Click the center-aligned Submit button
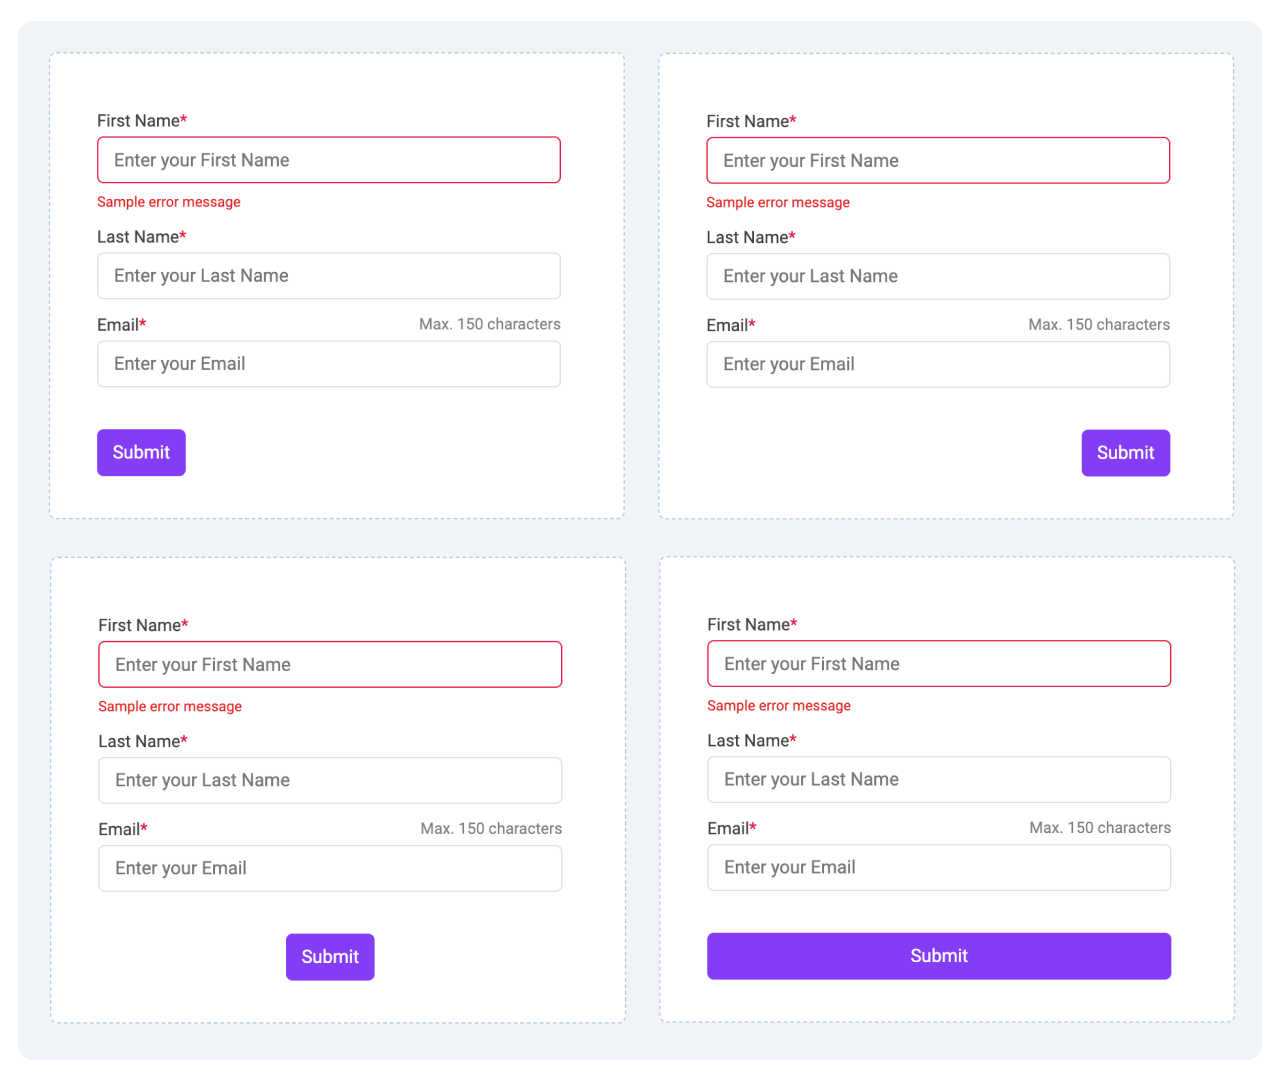This screenshot has height=1080, width=1280. click(330, 957)
